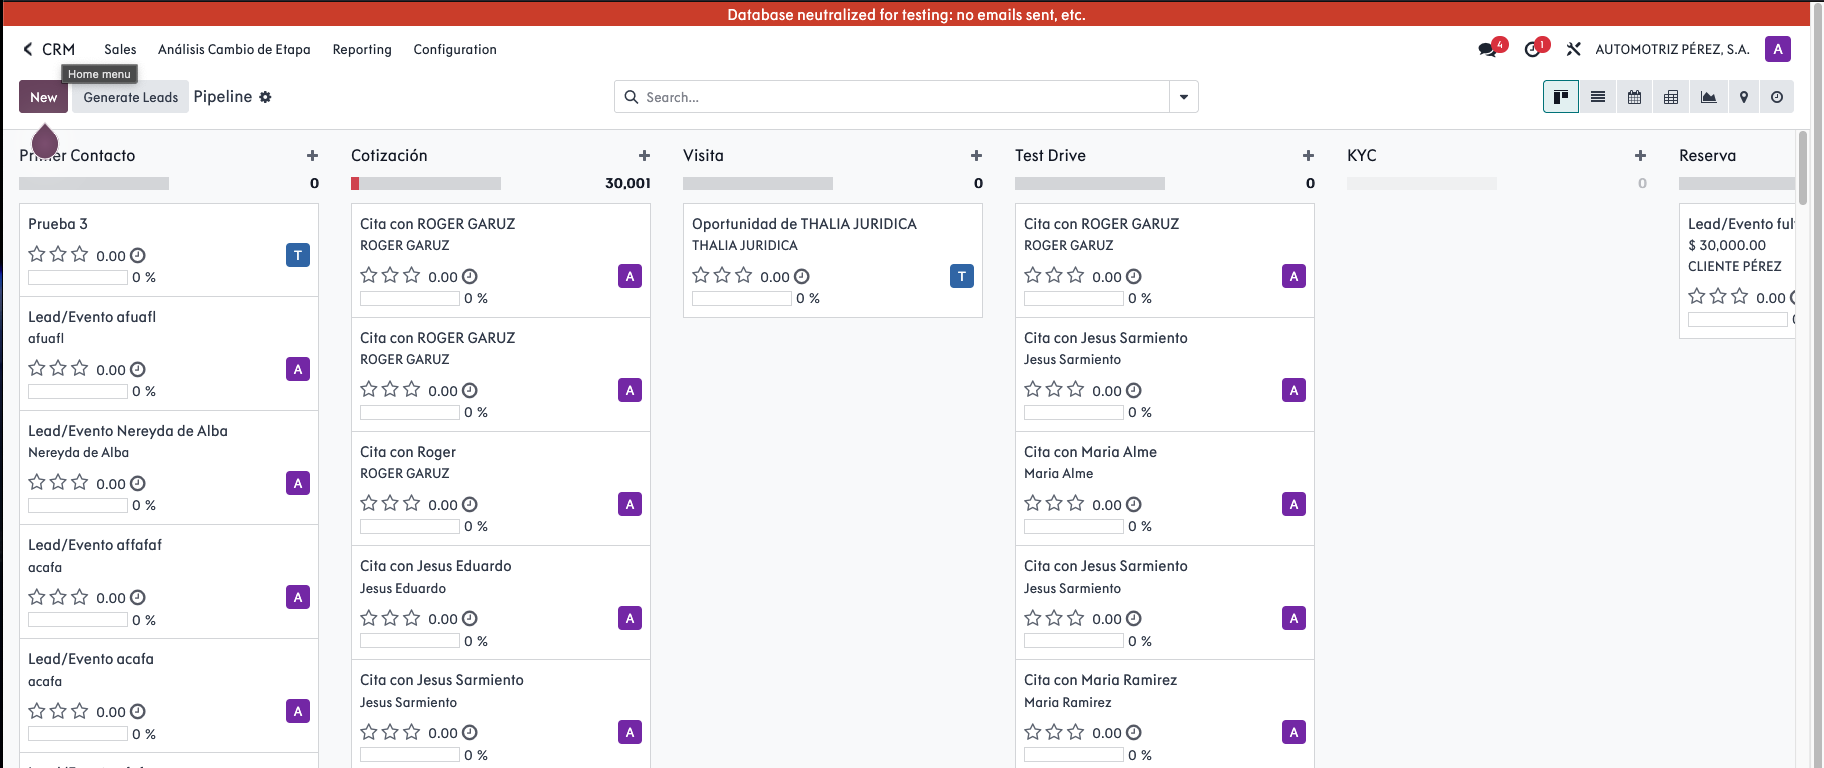This screenshot has height=768, width=1824.
Task: Click the New button
Action: [x=43, y=97]
